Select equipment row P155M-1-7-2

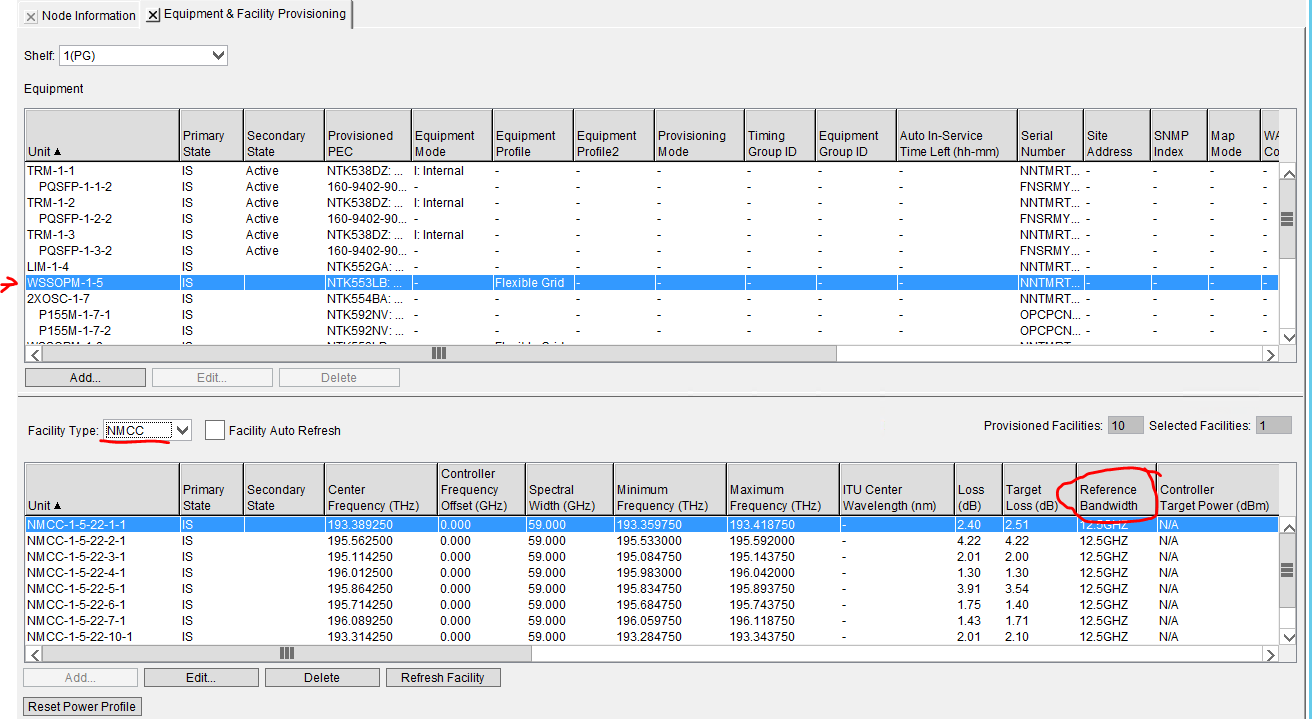[652, 331]
